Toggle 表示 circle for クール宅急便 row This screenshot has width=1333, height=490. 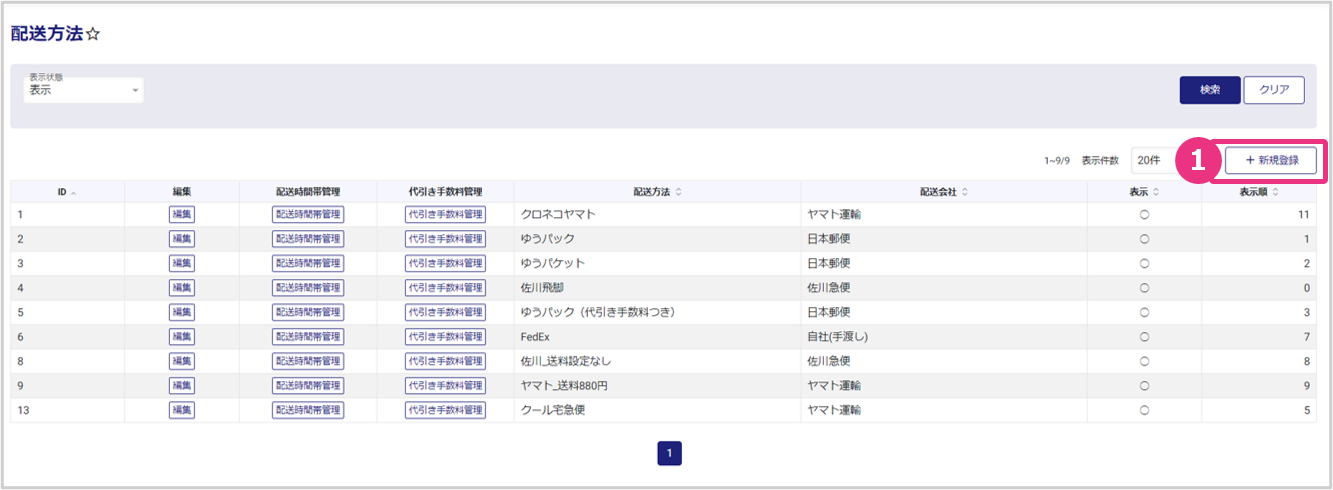[1144, 410]
